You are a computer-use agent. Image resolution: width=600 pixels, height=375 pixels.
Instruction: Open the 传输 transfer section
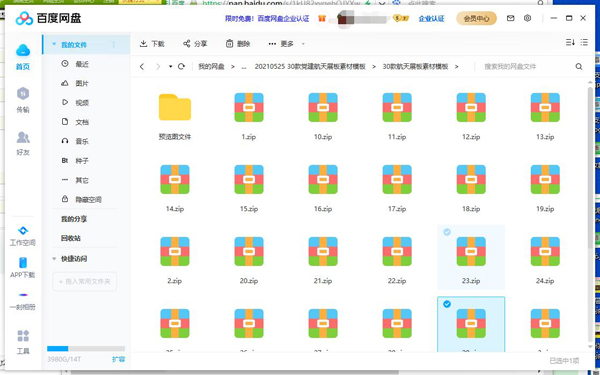tap(23, 93)
